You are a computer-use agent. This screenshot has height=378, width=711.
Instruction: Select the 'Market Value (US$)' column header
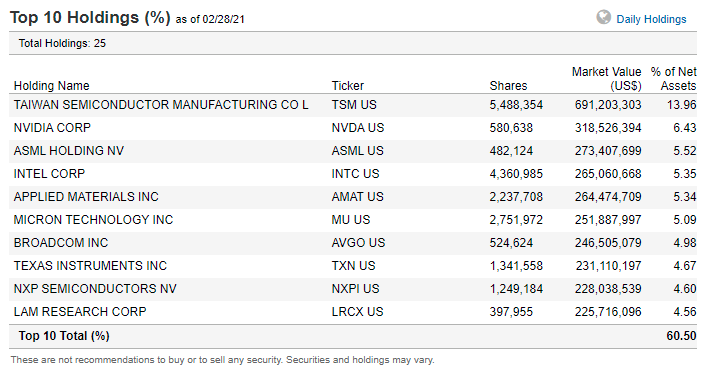[606, 79]
